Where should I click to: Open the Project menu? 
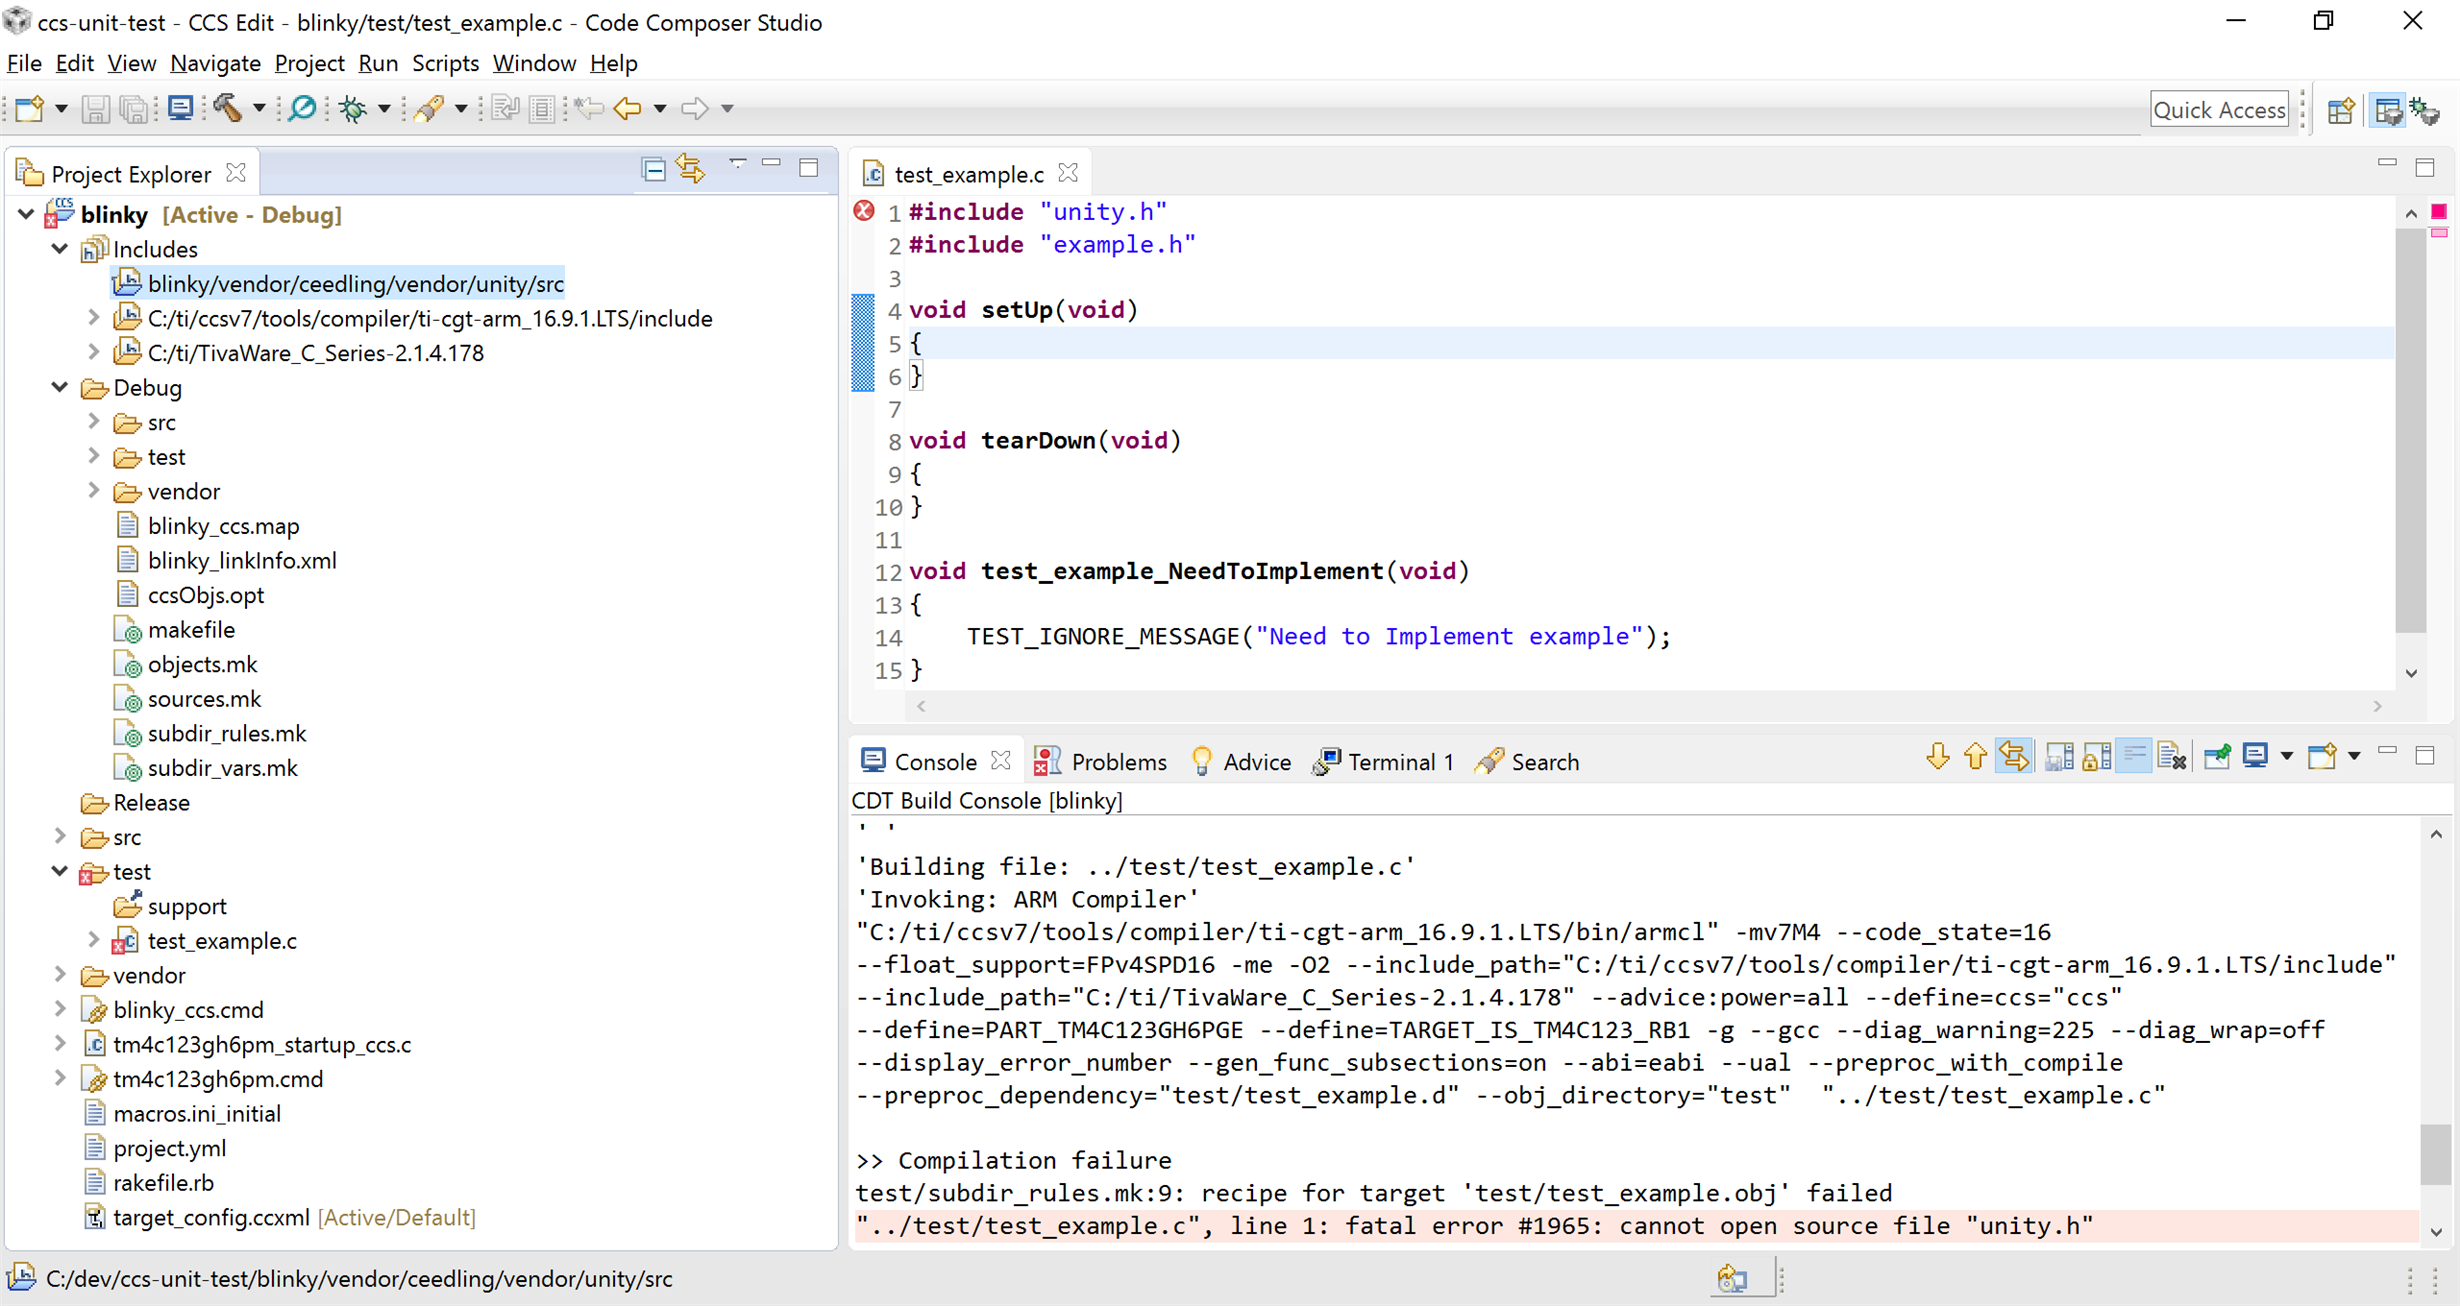(x=309, y=63)
